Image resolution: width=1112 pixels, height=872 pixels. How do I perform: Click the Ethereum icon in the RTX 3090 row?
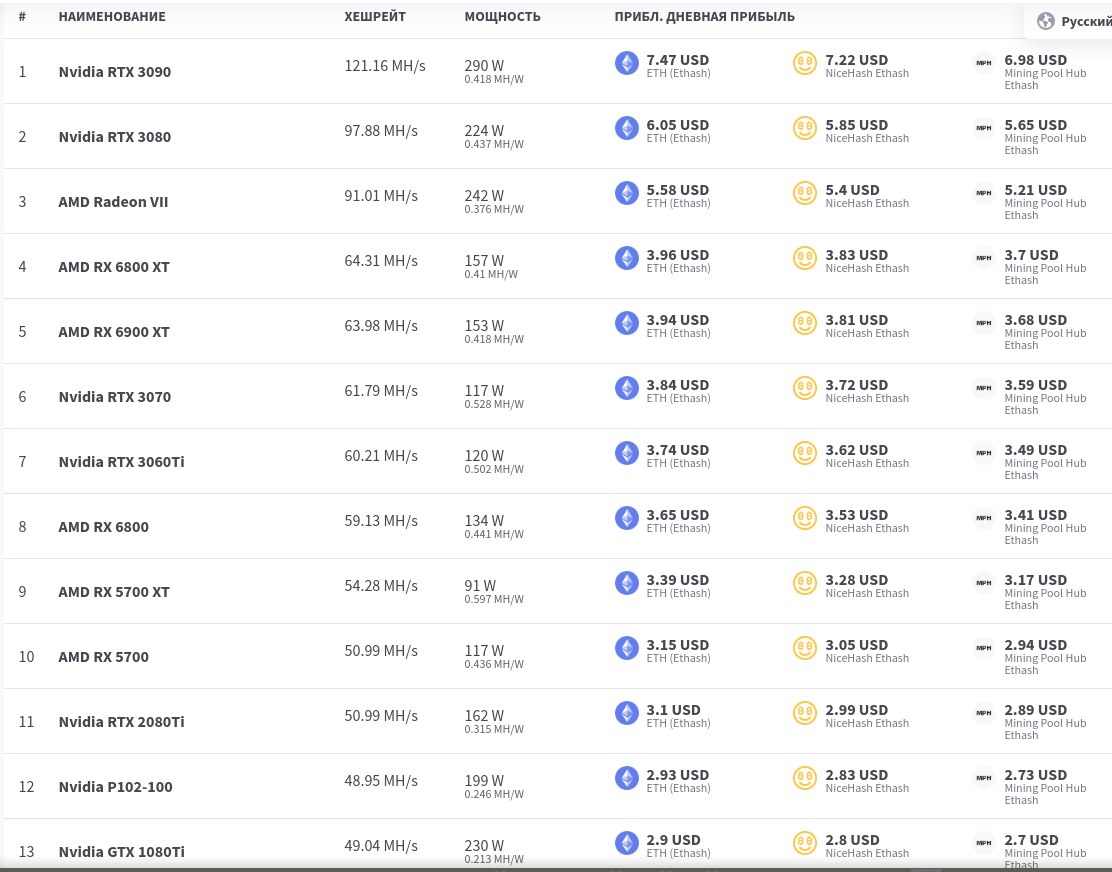click(x=626, y=63)
